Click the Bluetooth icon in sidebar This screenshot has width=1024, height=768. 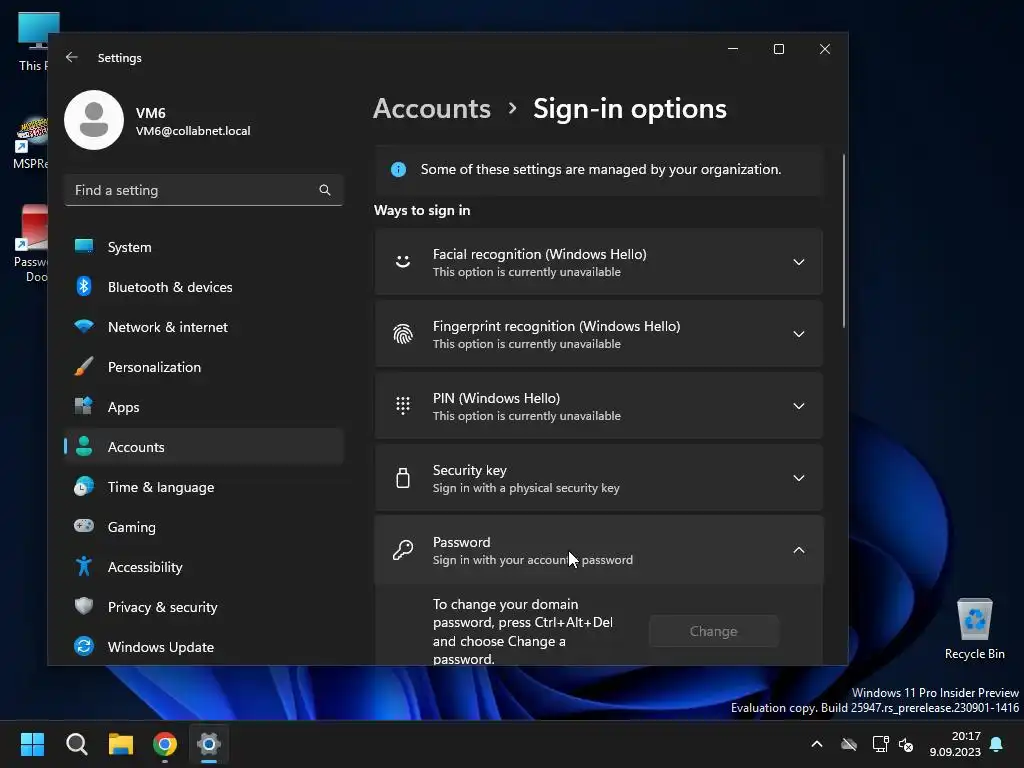point(84,287)
